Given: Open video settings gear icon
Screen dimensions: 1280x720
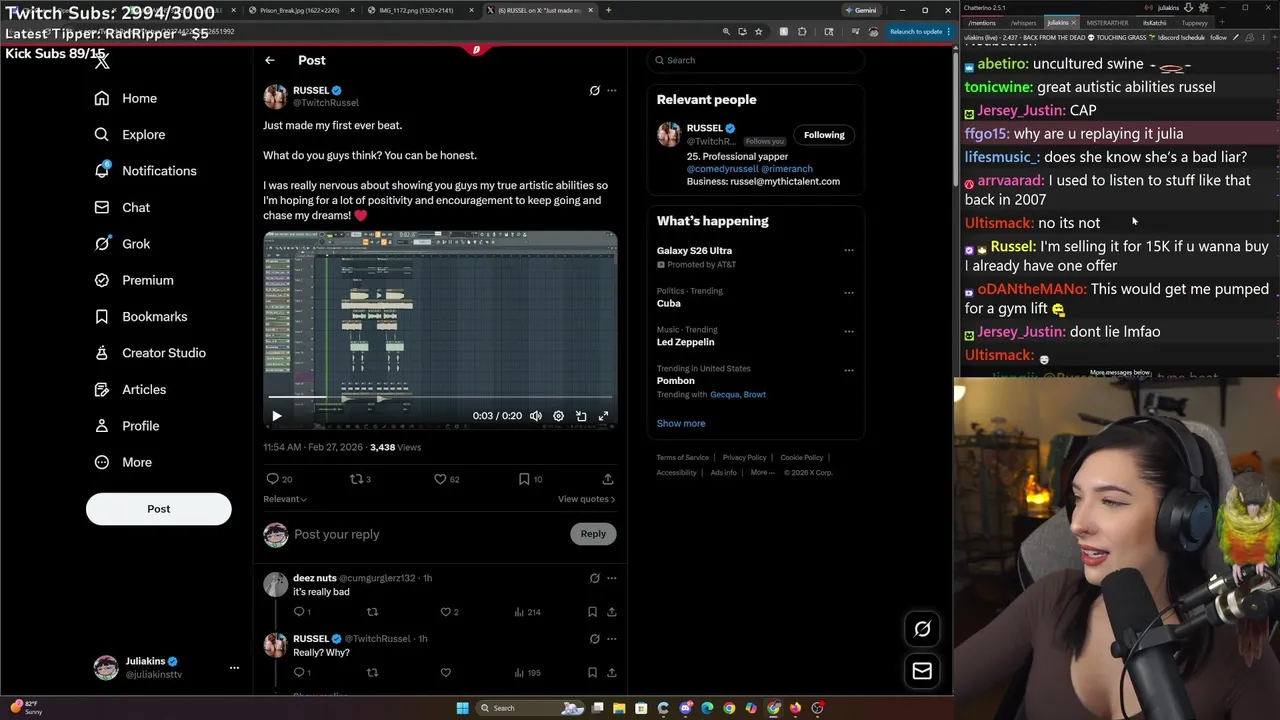Looking at the screenshot, I should (558, 416).
